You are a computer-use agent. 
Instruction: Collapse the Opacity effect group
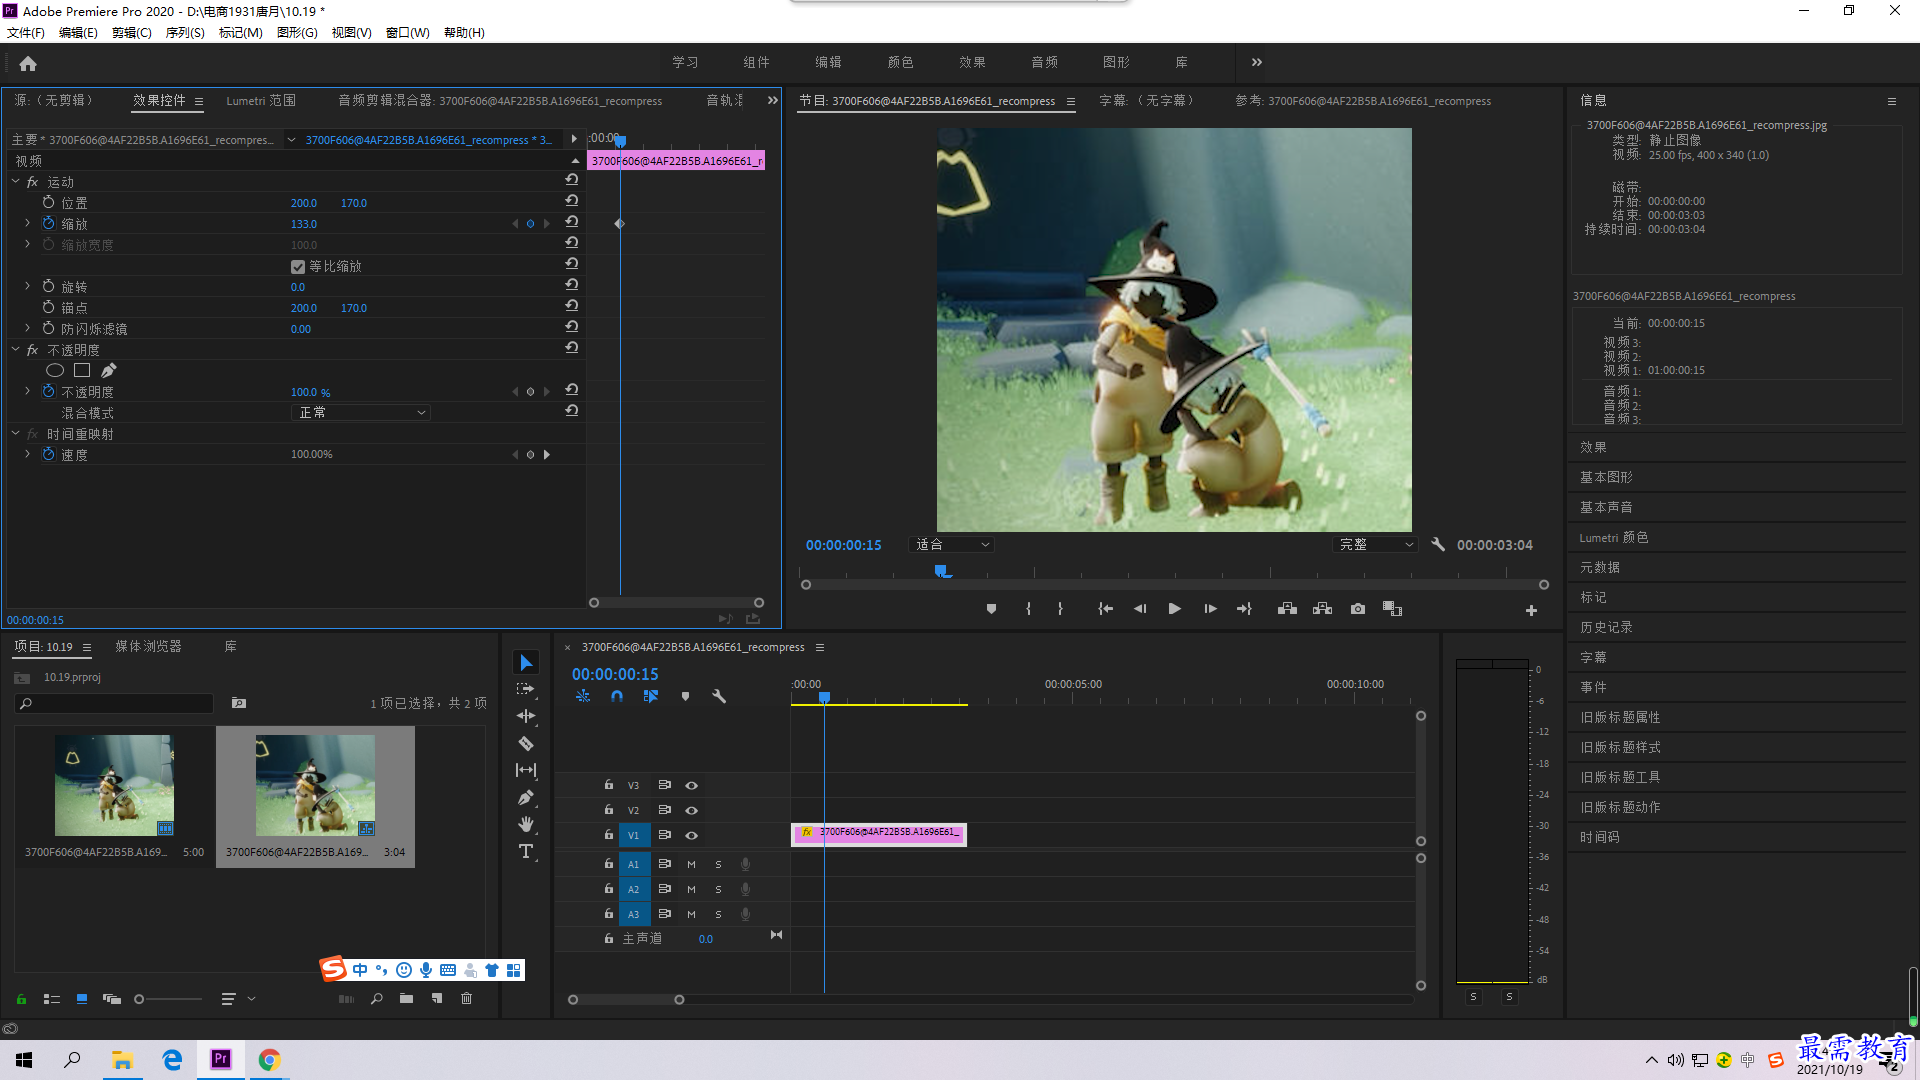coord(16,350)
